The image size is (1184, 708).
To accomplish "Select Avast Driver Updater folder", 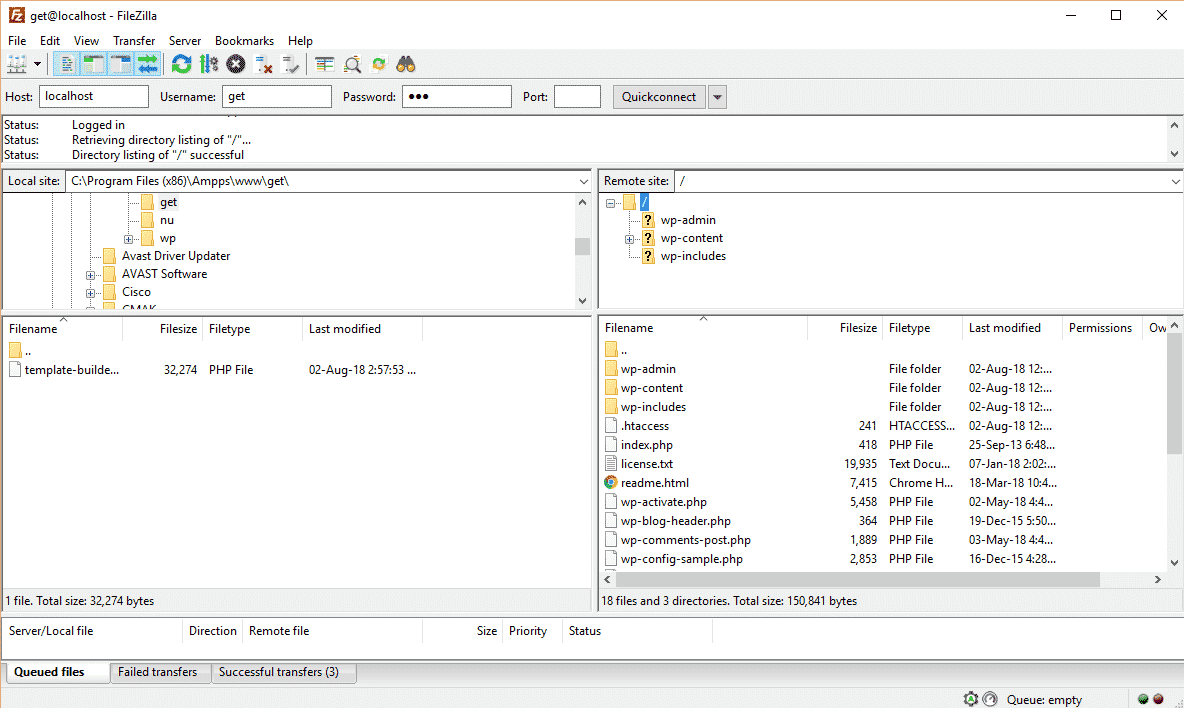I will click(176, 257).
